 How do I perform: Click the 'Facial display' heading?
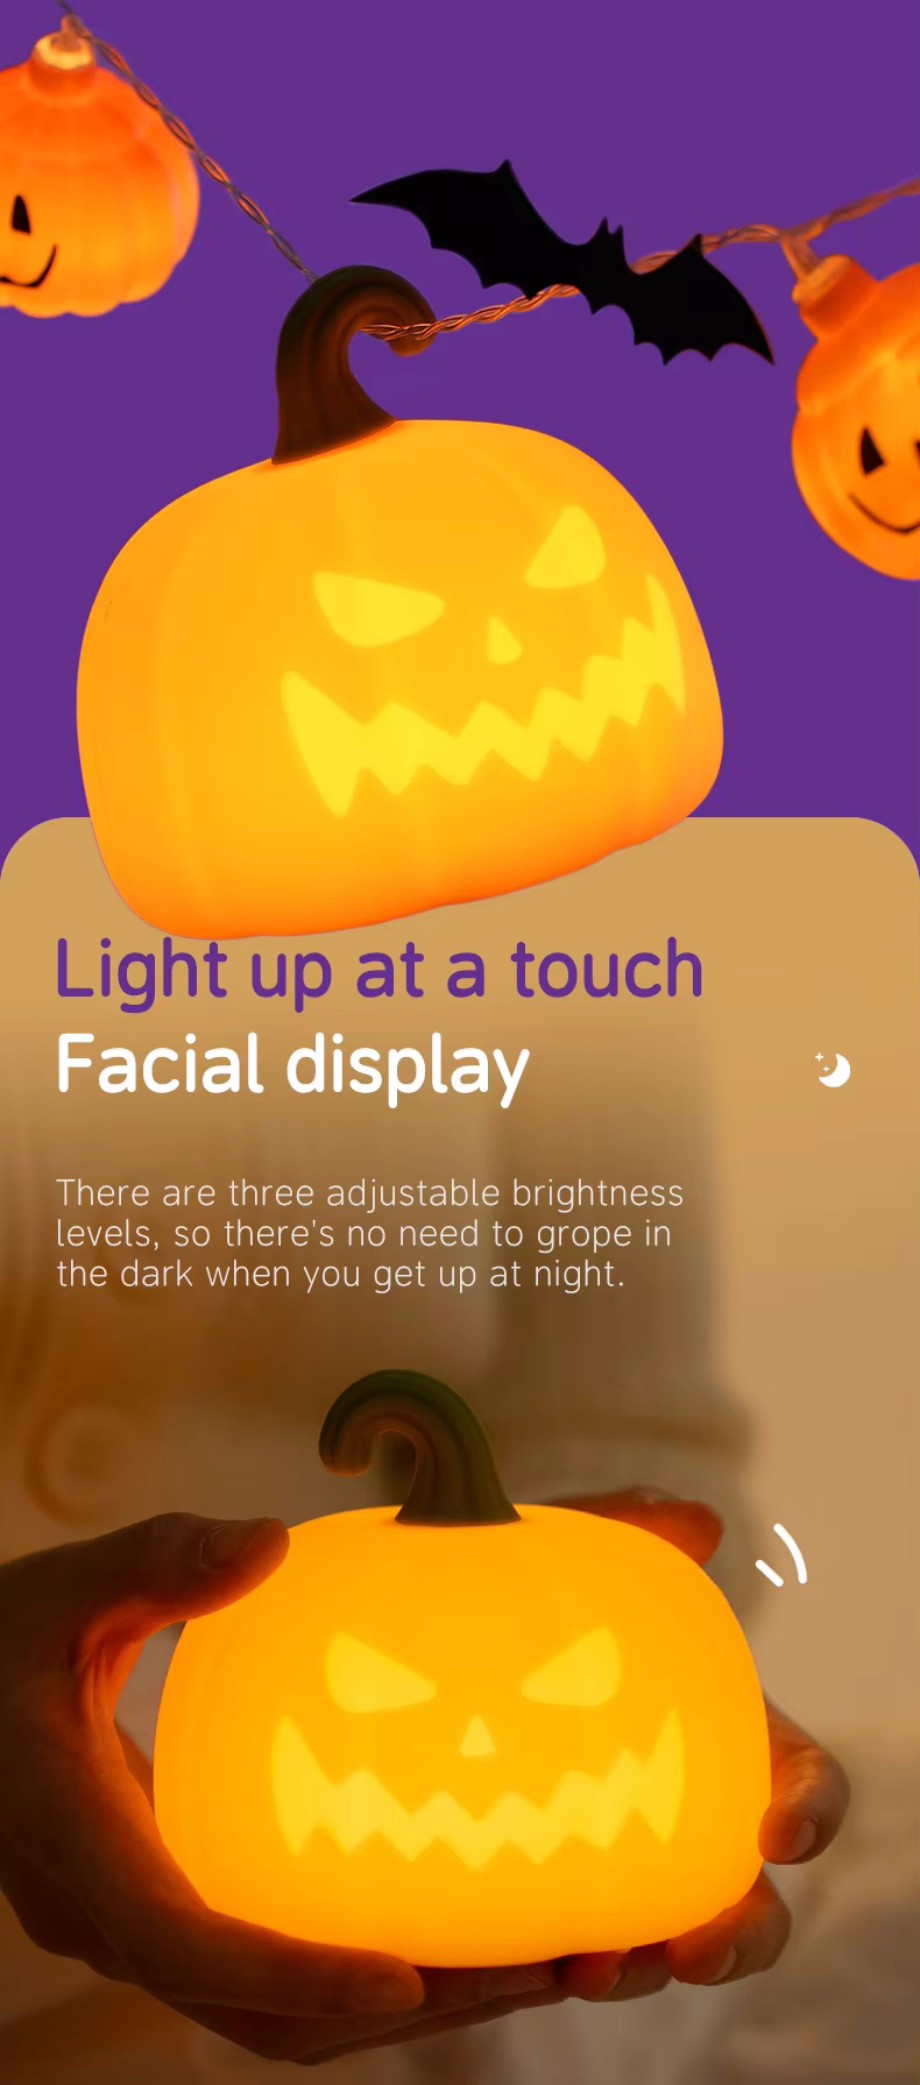point(292,1066)
